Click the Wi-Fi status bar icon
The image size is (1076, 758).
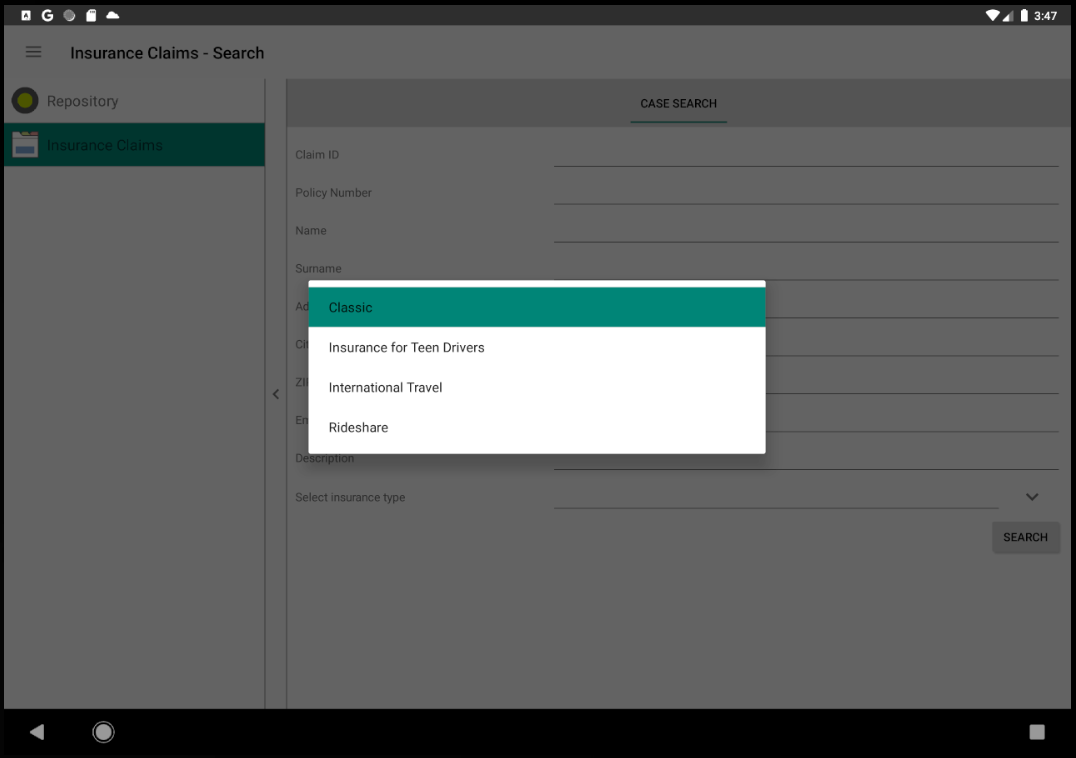[992, 15]
